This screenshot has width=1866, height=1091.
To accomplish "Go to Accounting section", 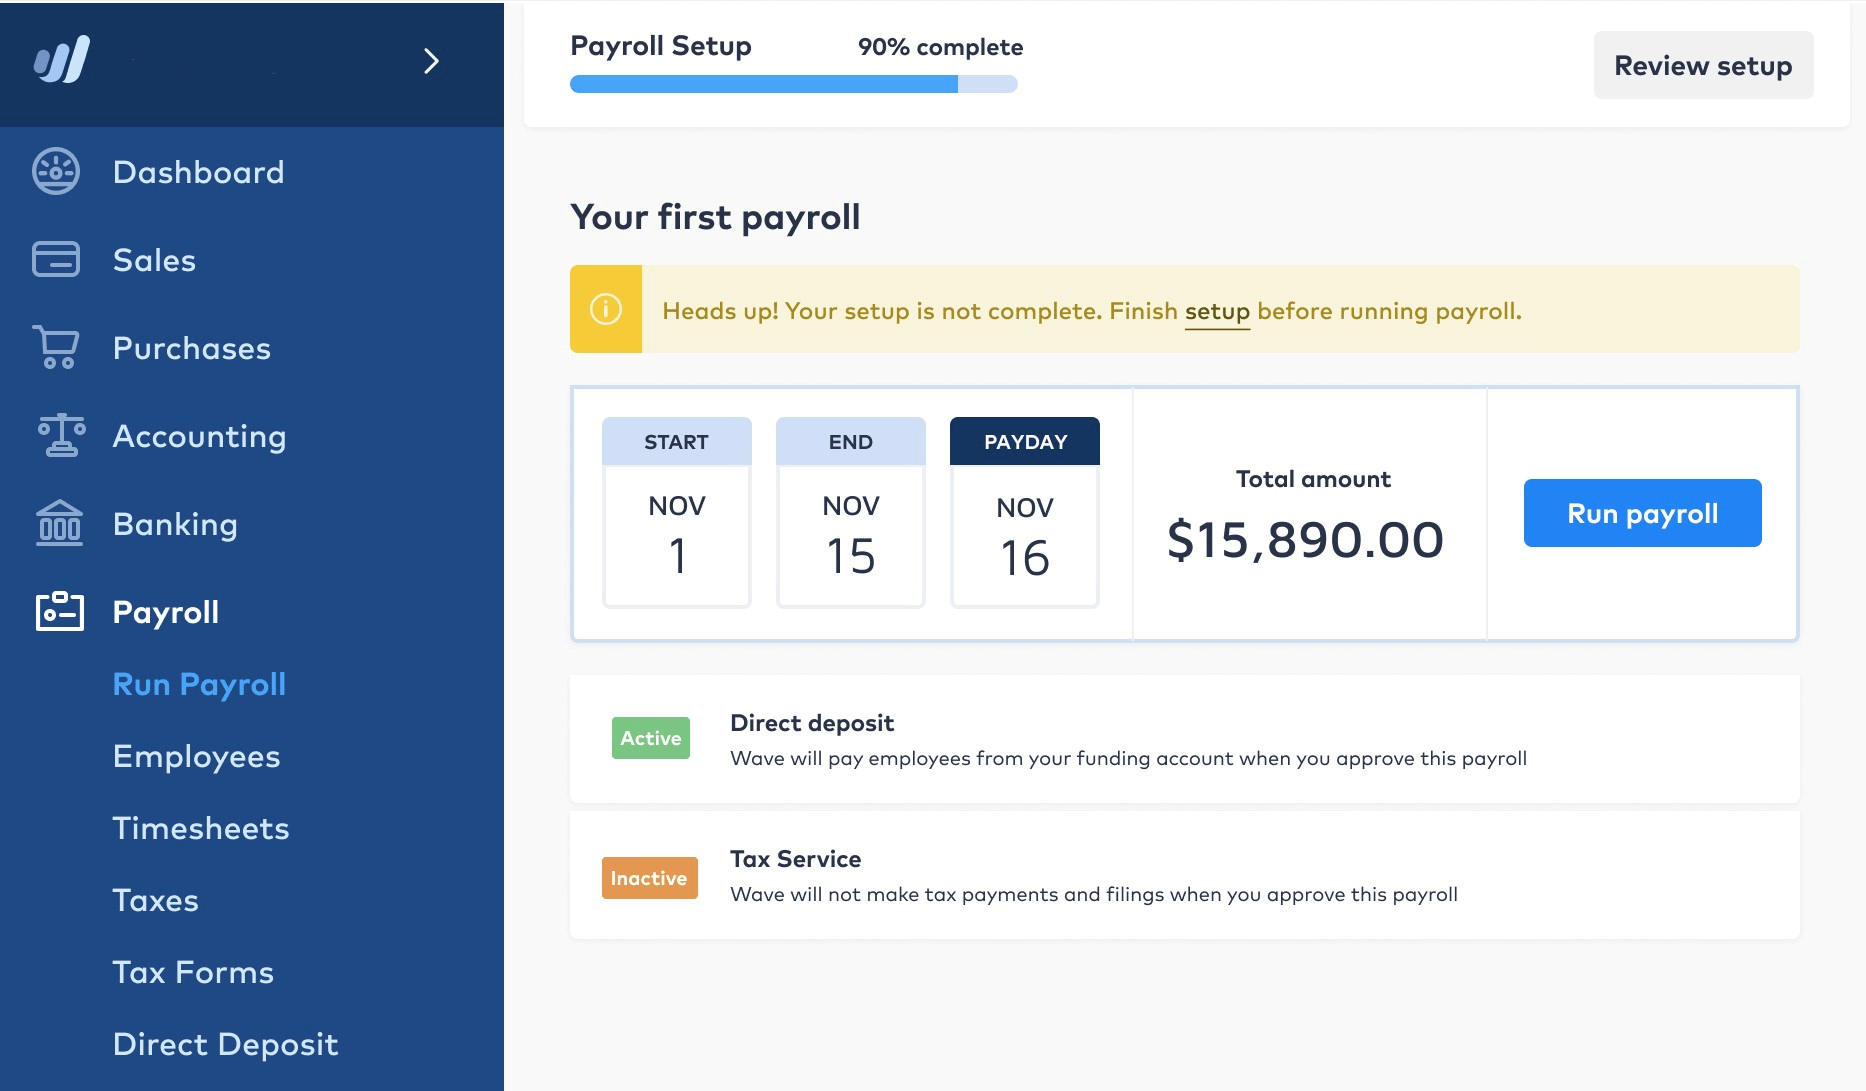I will pos(200,436).
